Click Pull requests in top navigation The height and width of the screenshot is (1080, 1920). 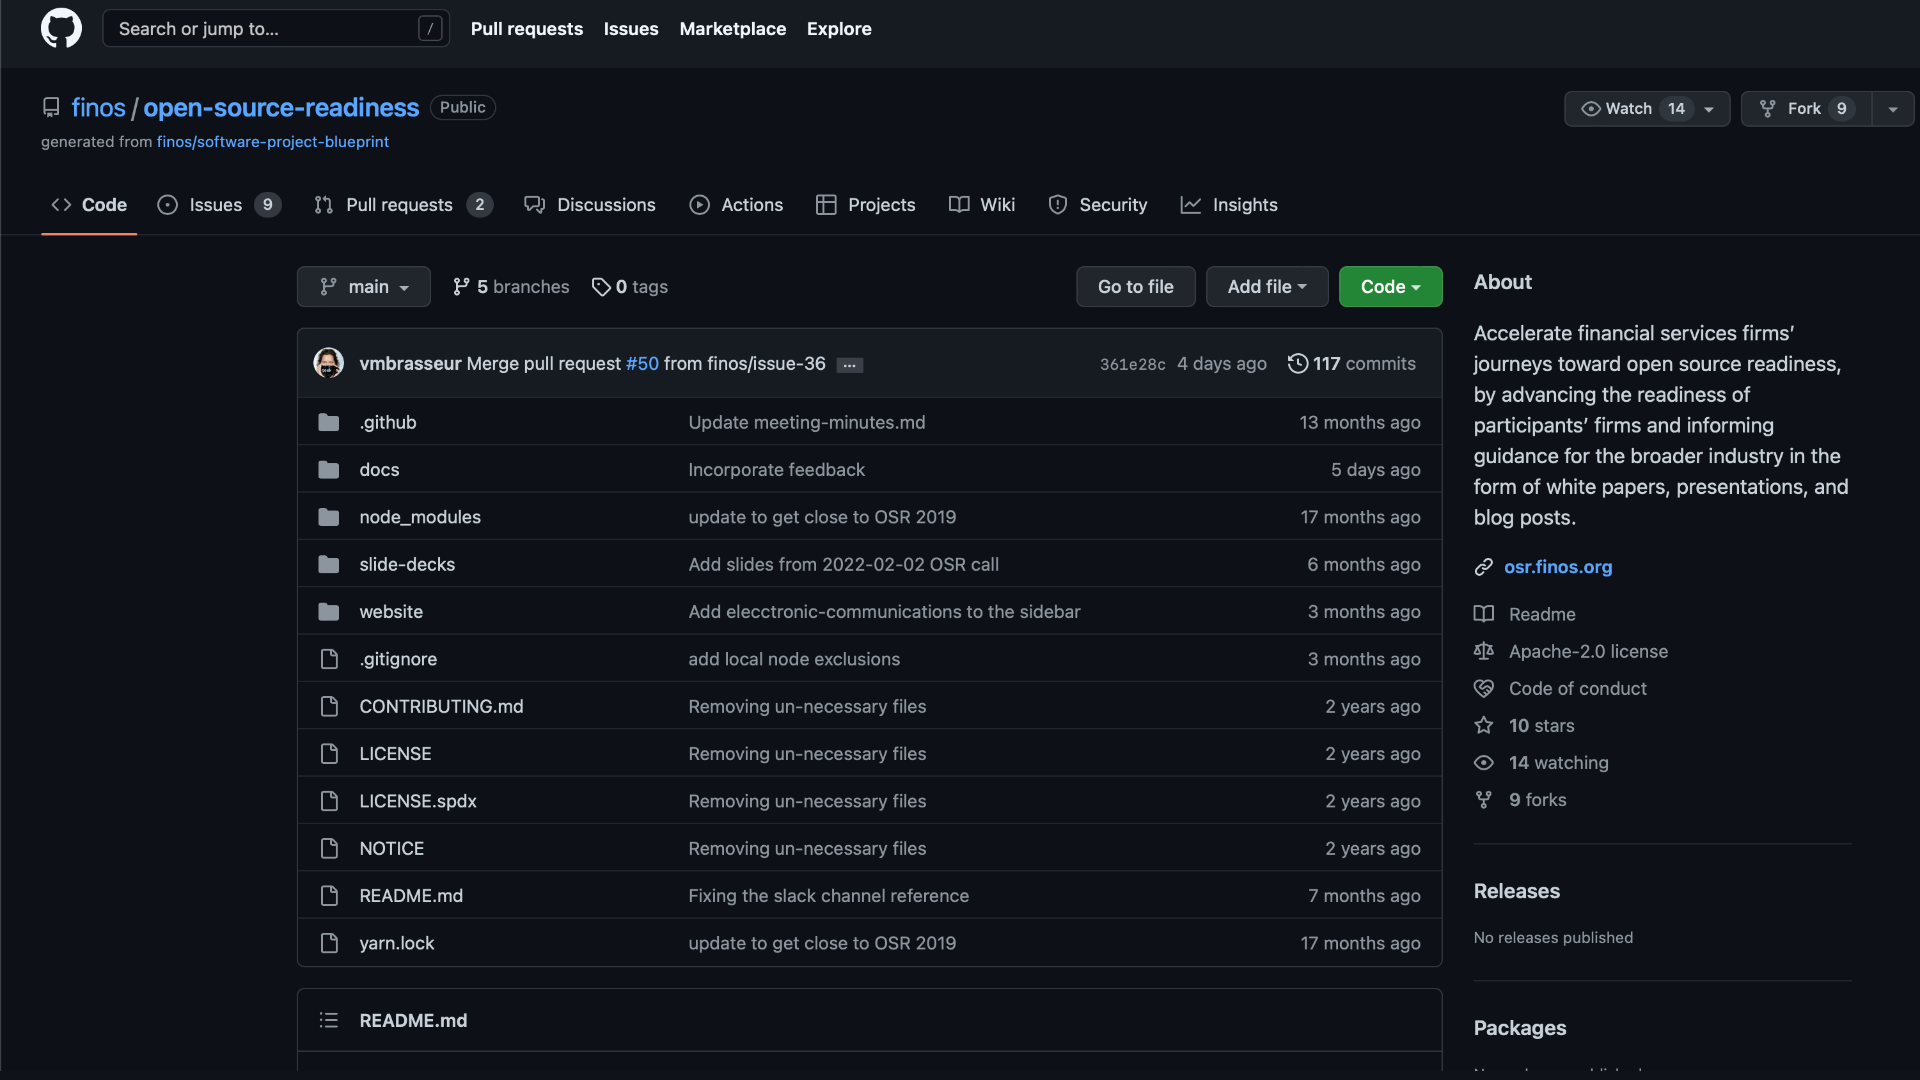[x=526, y=29]
